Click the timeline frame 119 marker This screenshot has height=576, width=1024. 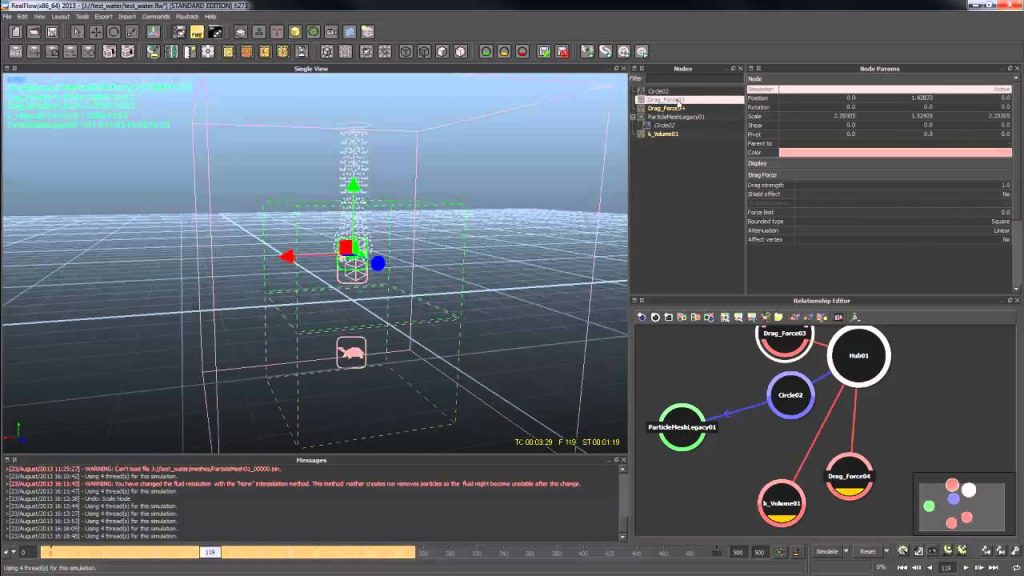(x=210, y=552)
